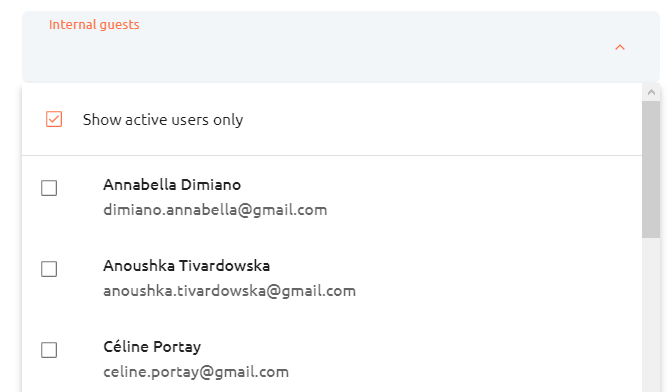The width and height of the screenshot is (672, 392).
Task: Tick the checkbox beside Céline Portay
Action: tap(49, 350)
